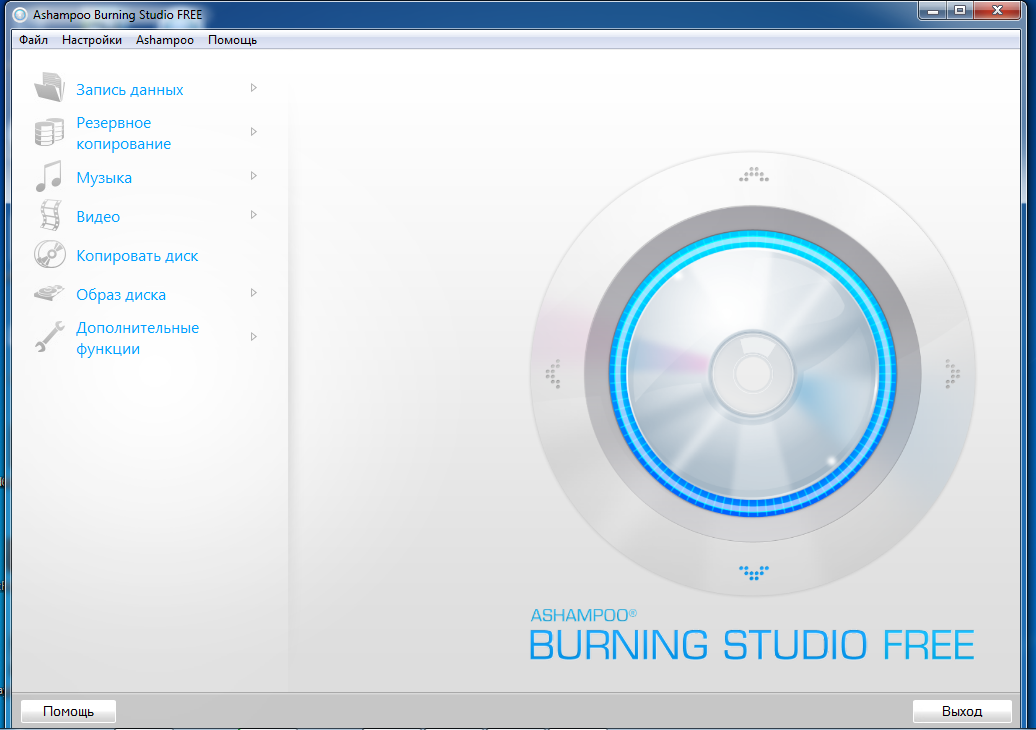Close the Burning Studio window

[998, 11]
